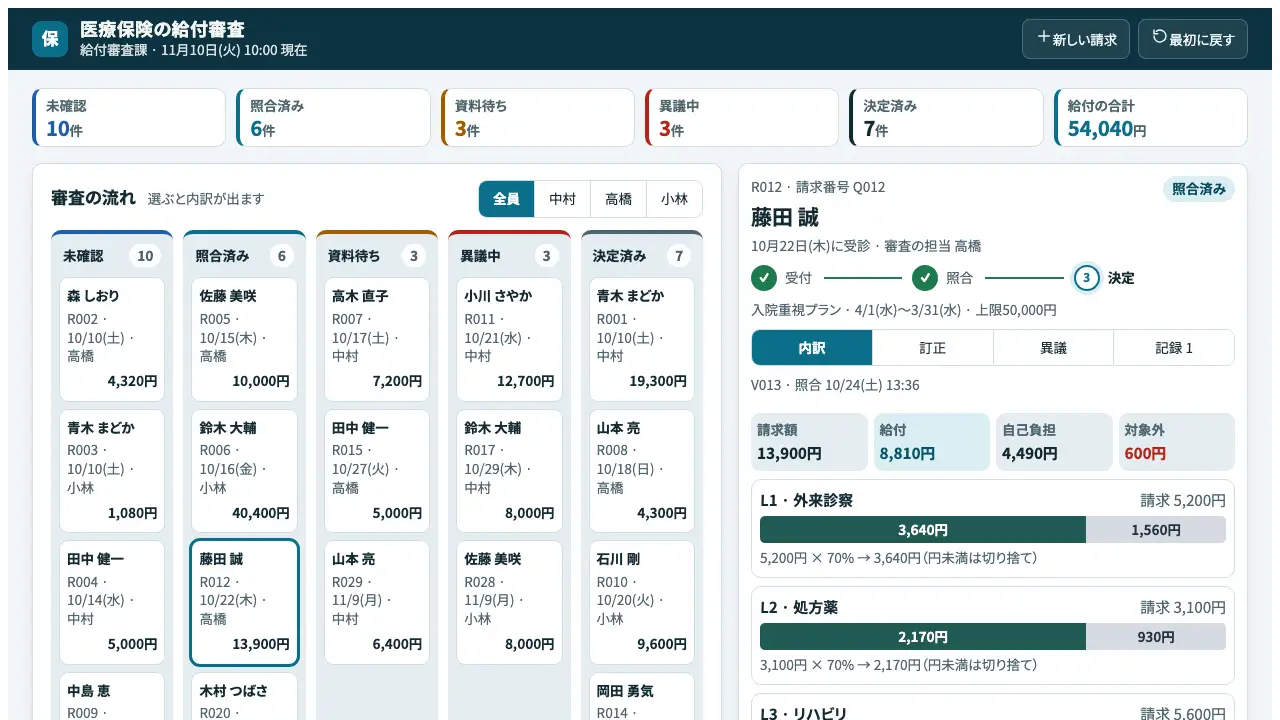The height and width of the screenshot is (720, 1280).
Task: Click the step 3 circle beside 決定
Action: pyautogui.click(x=1087, y=278)
